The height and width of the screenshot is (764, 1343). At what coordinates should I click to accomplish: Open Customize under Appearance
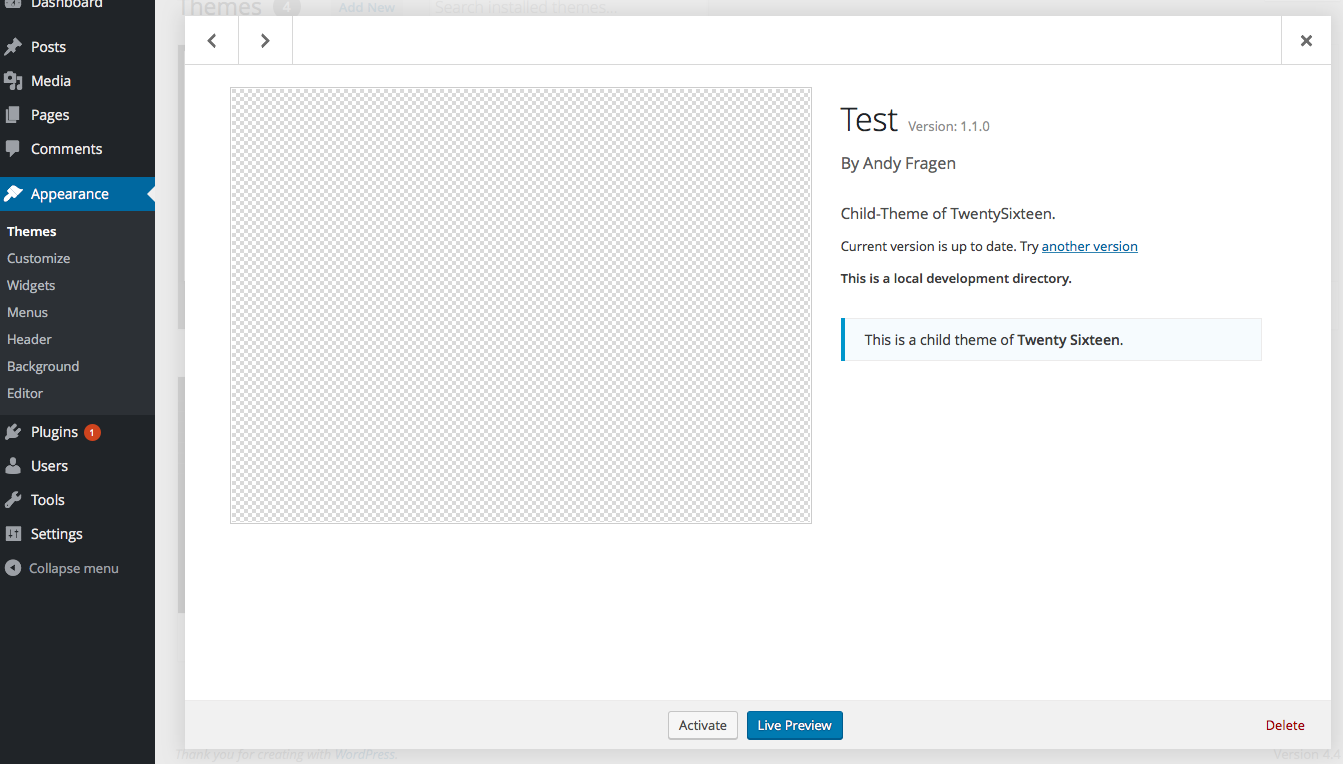(39, 258)
